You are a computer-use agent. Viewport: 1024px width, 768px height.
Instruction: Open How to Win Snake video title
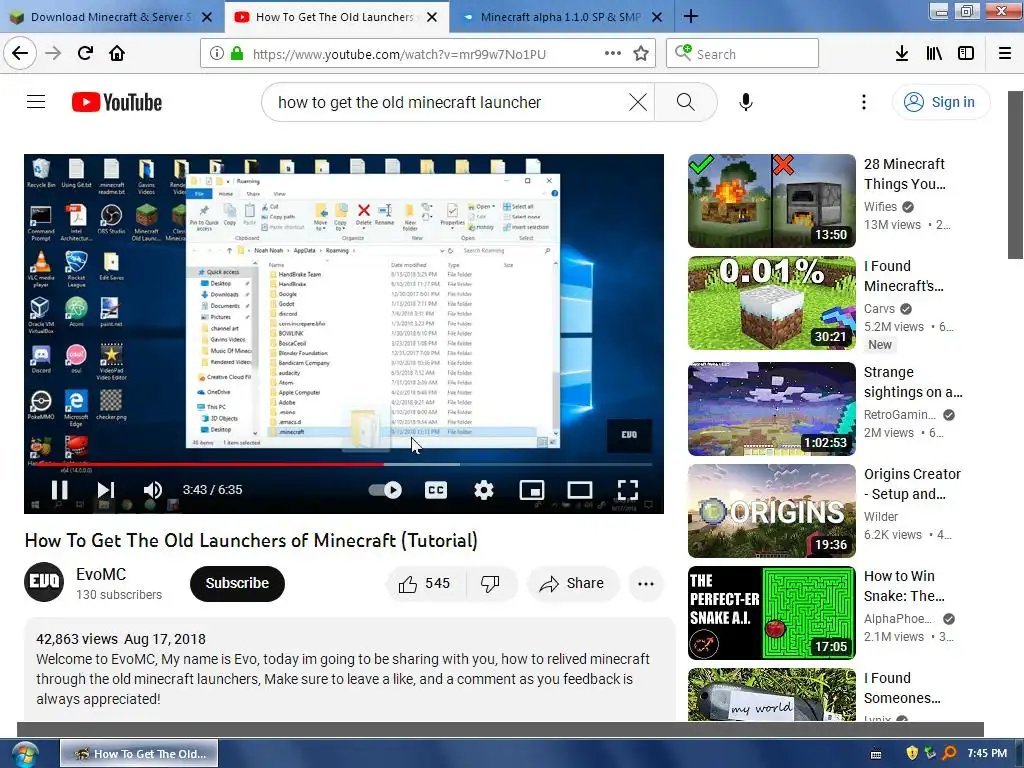[904, 586]
